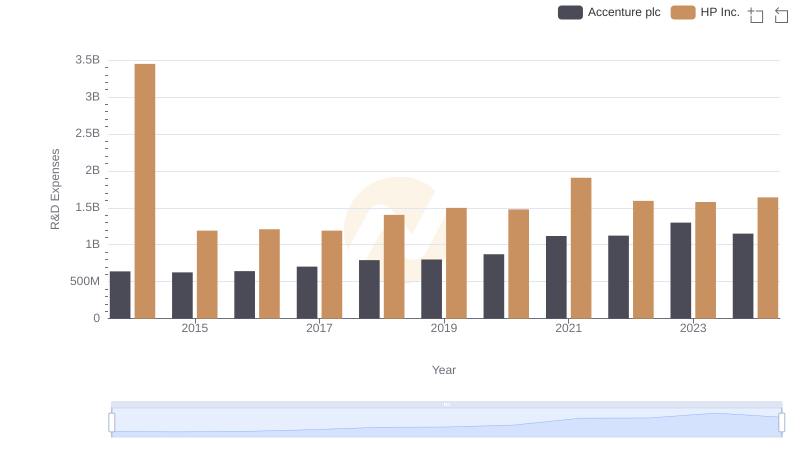
Task: Click the 2021 x-axis label
Action: coord(568,328)
